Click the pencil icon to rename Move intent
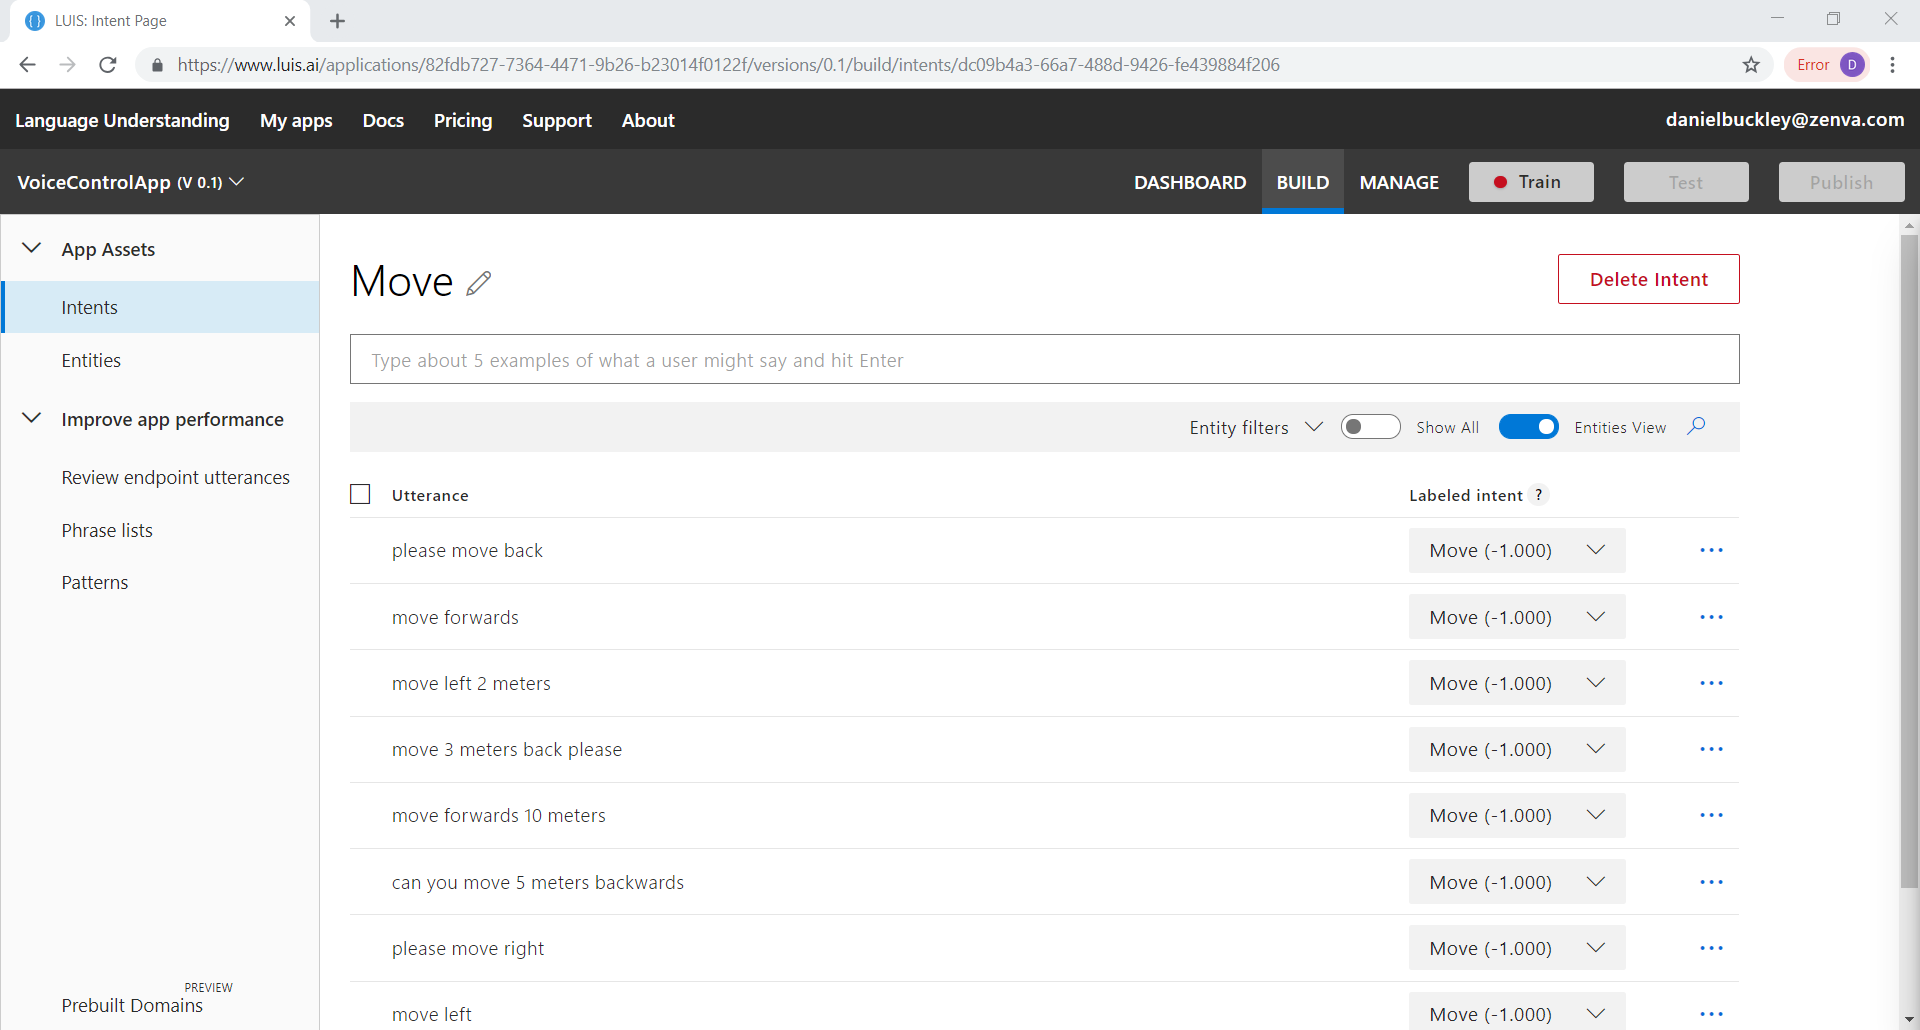 tap(479, 283)
